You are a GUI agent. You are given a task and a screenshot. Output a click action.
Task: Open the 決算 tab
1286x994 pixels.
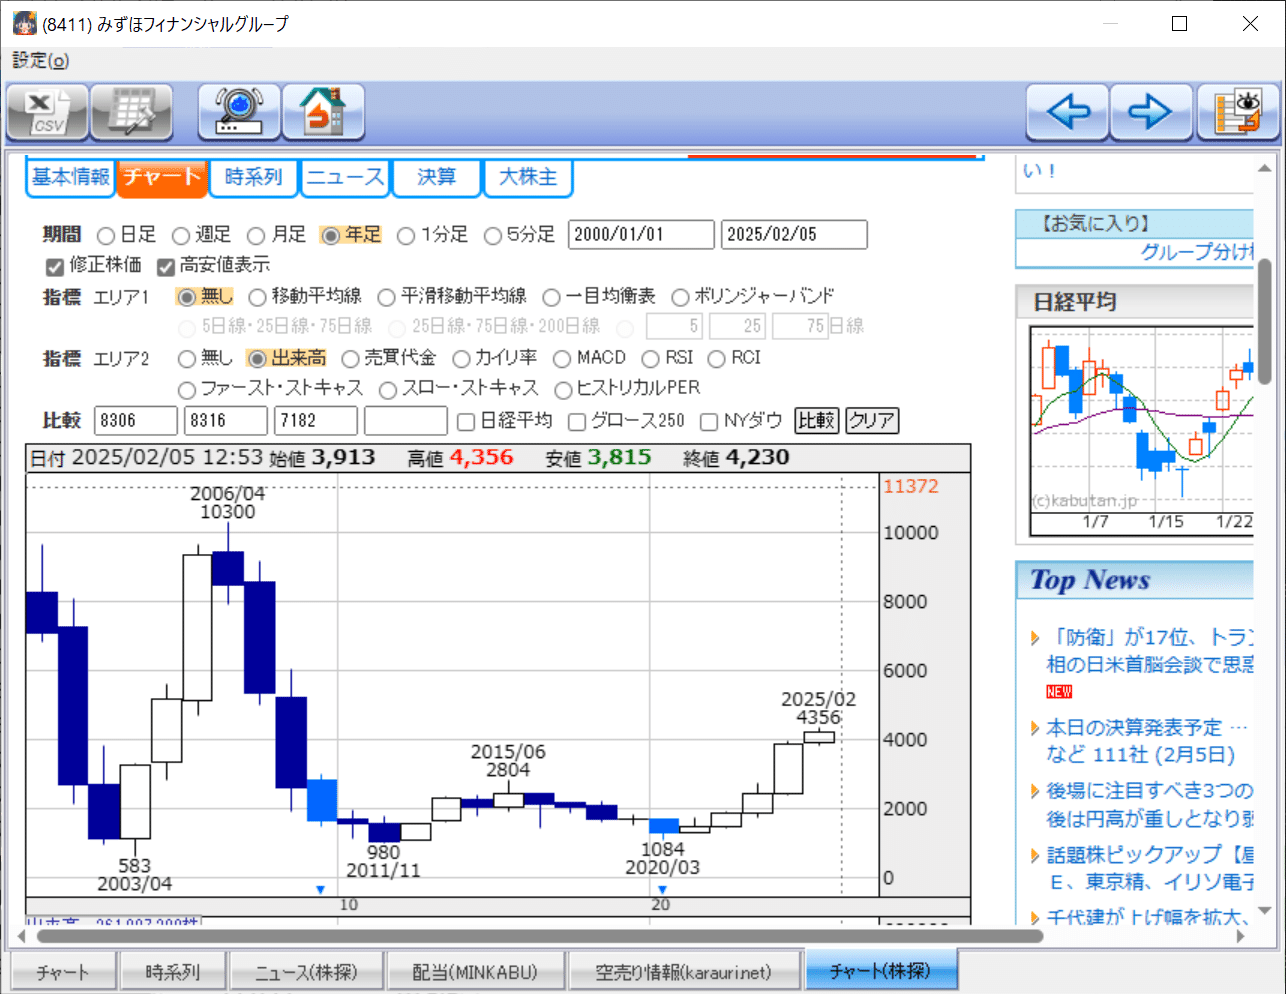coord(436,177)
